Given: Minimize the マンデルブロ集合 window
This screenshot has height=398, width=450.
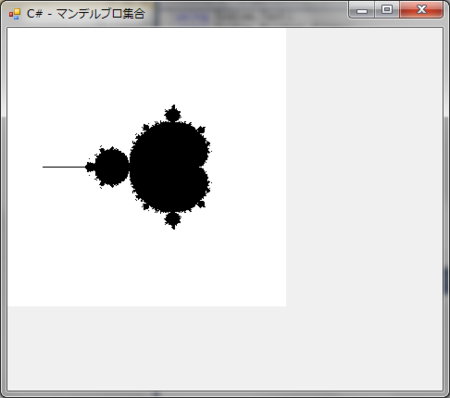Looking at the screenshot, I should coord(362,10).
